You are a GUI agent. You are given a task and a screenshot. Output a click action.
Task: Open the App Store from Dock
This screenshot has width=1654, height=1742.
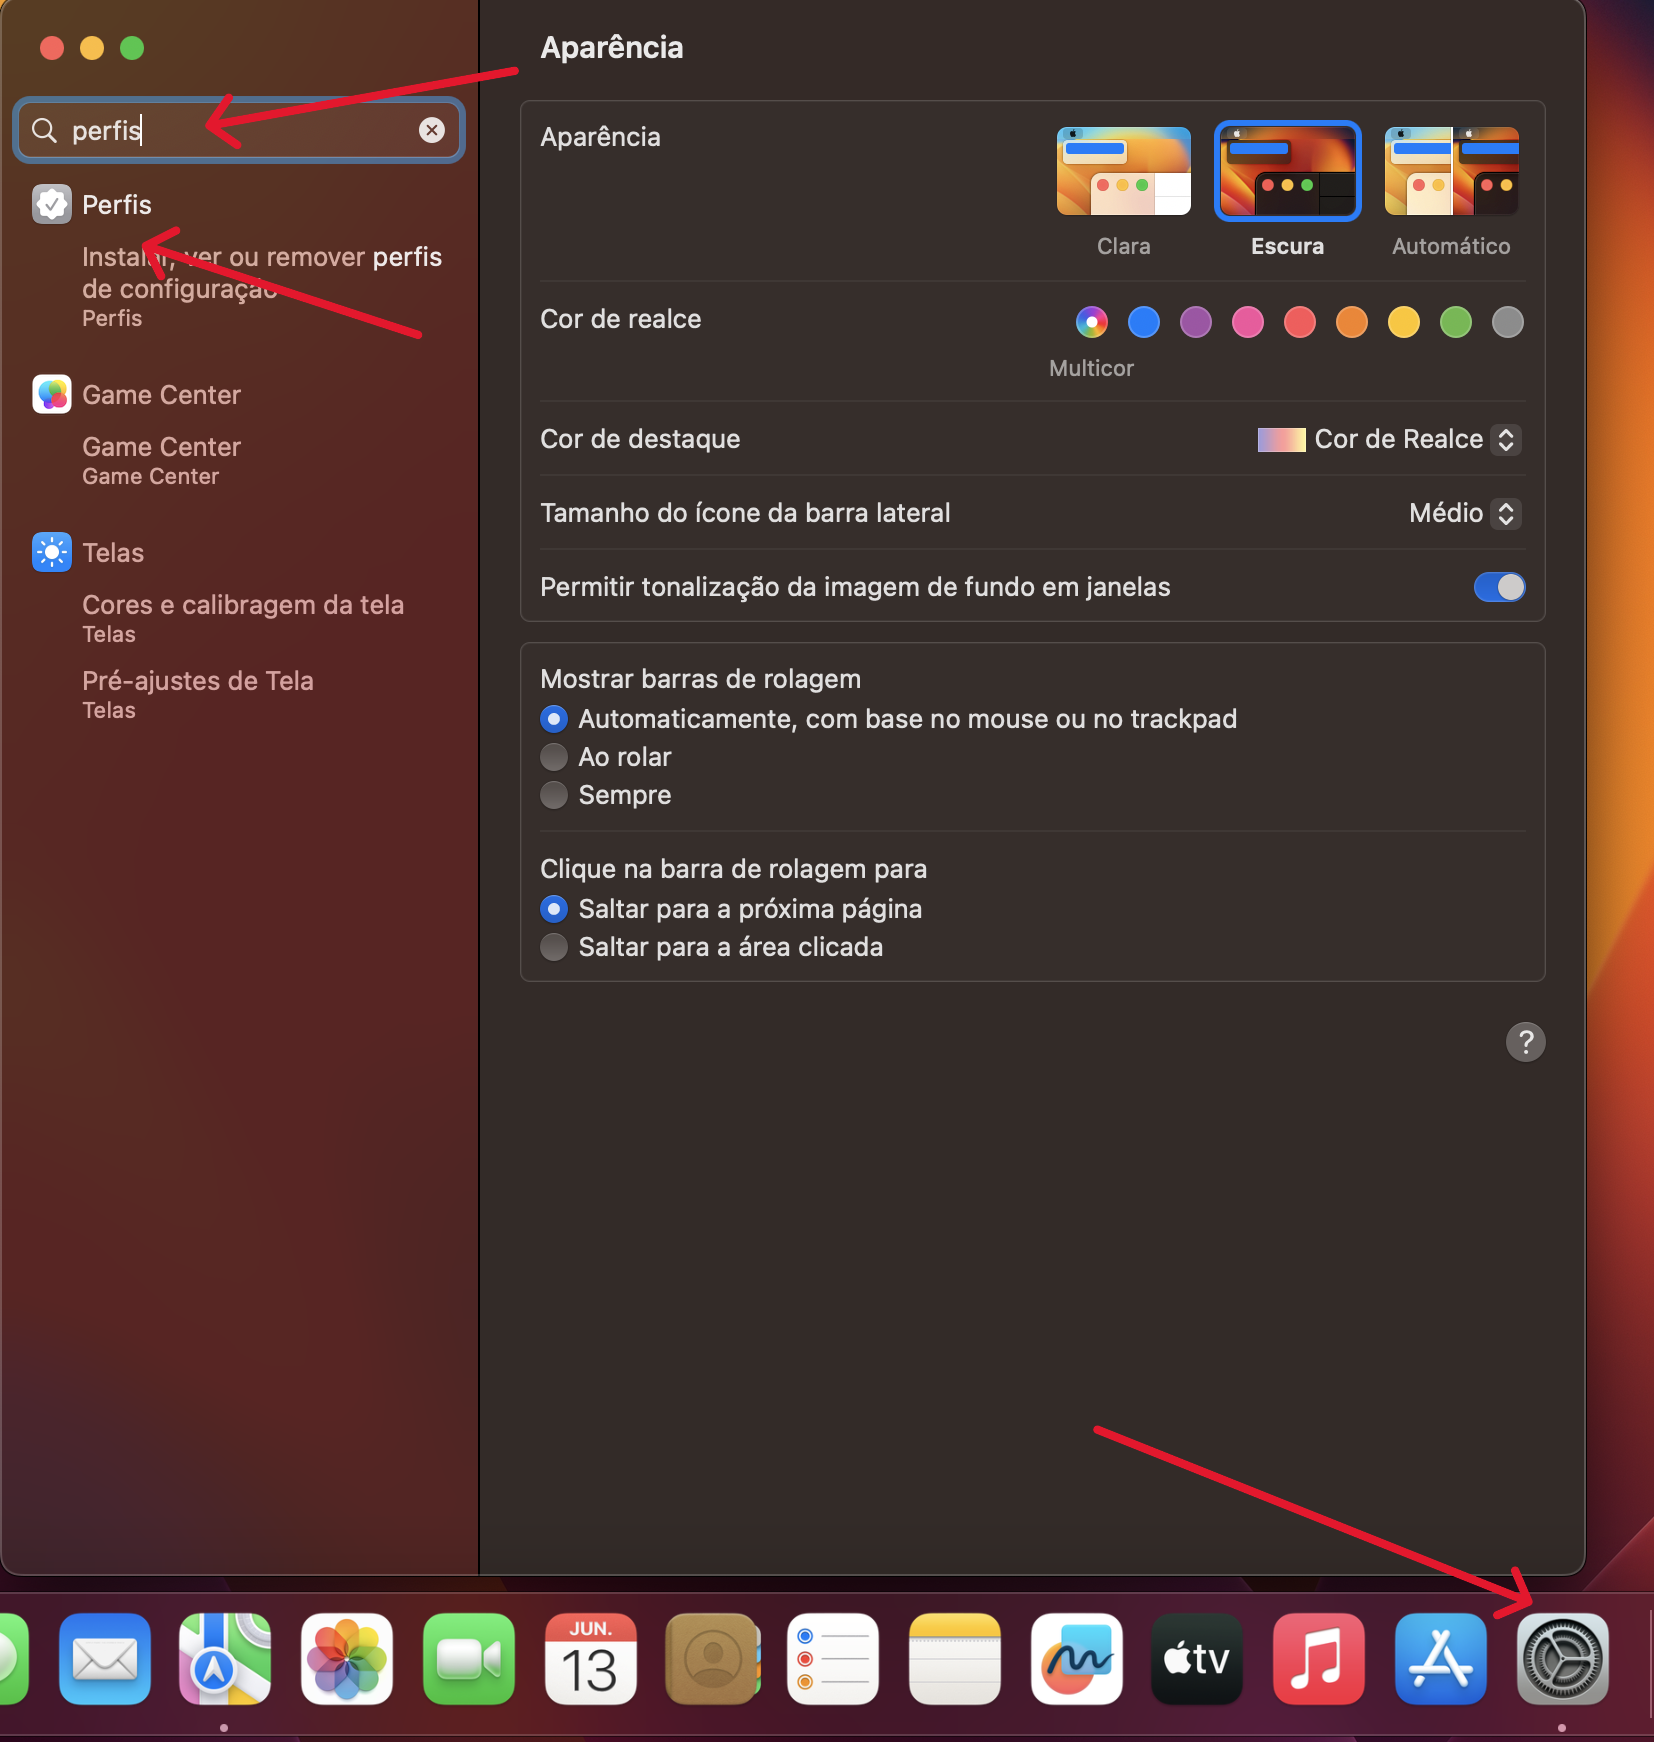click(1440, 1659)
